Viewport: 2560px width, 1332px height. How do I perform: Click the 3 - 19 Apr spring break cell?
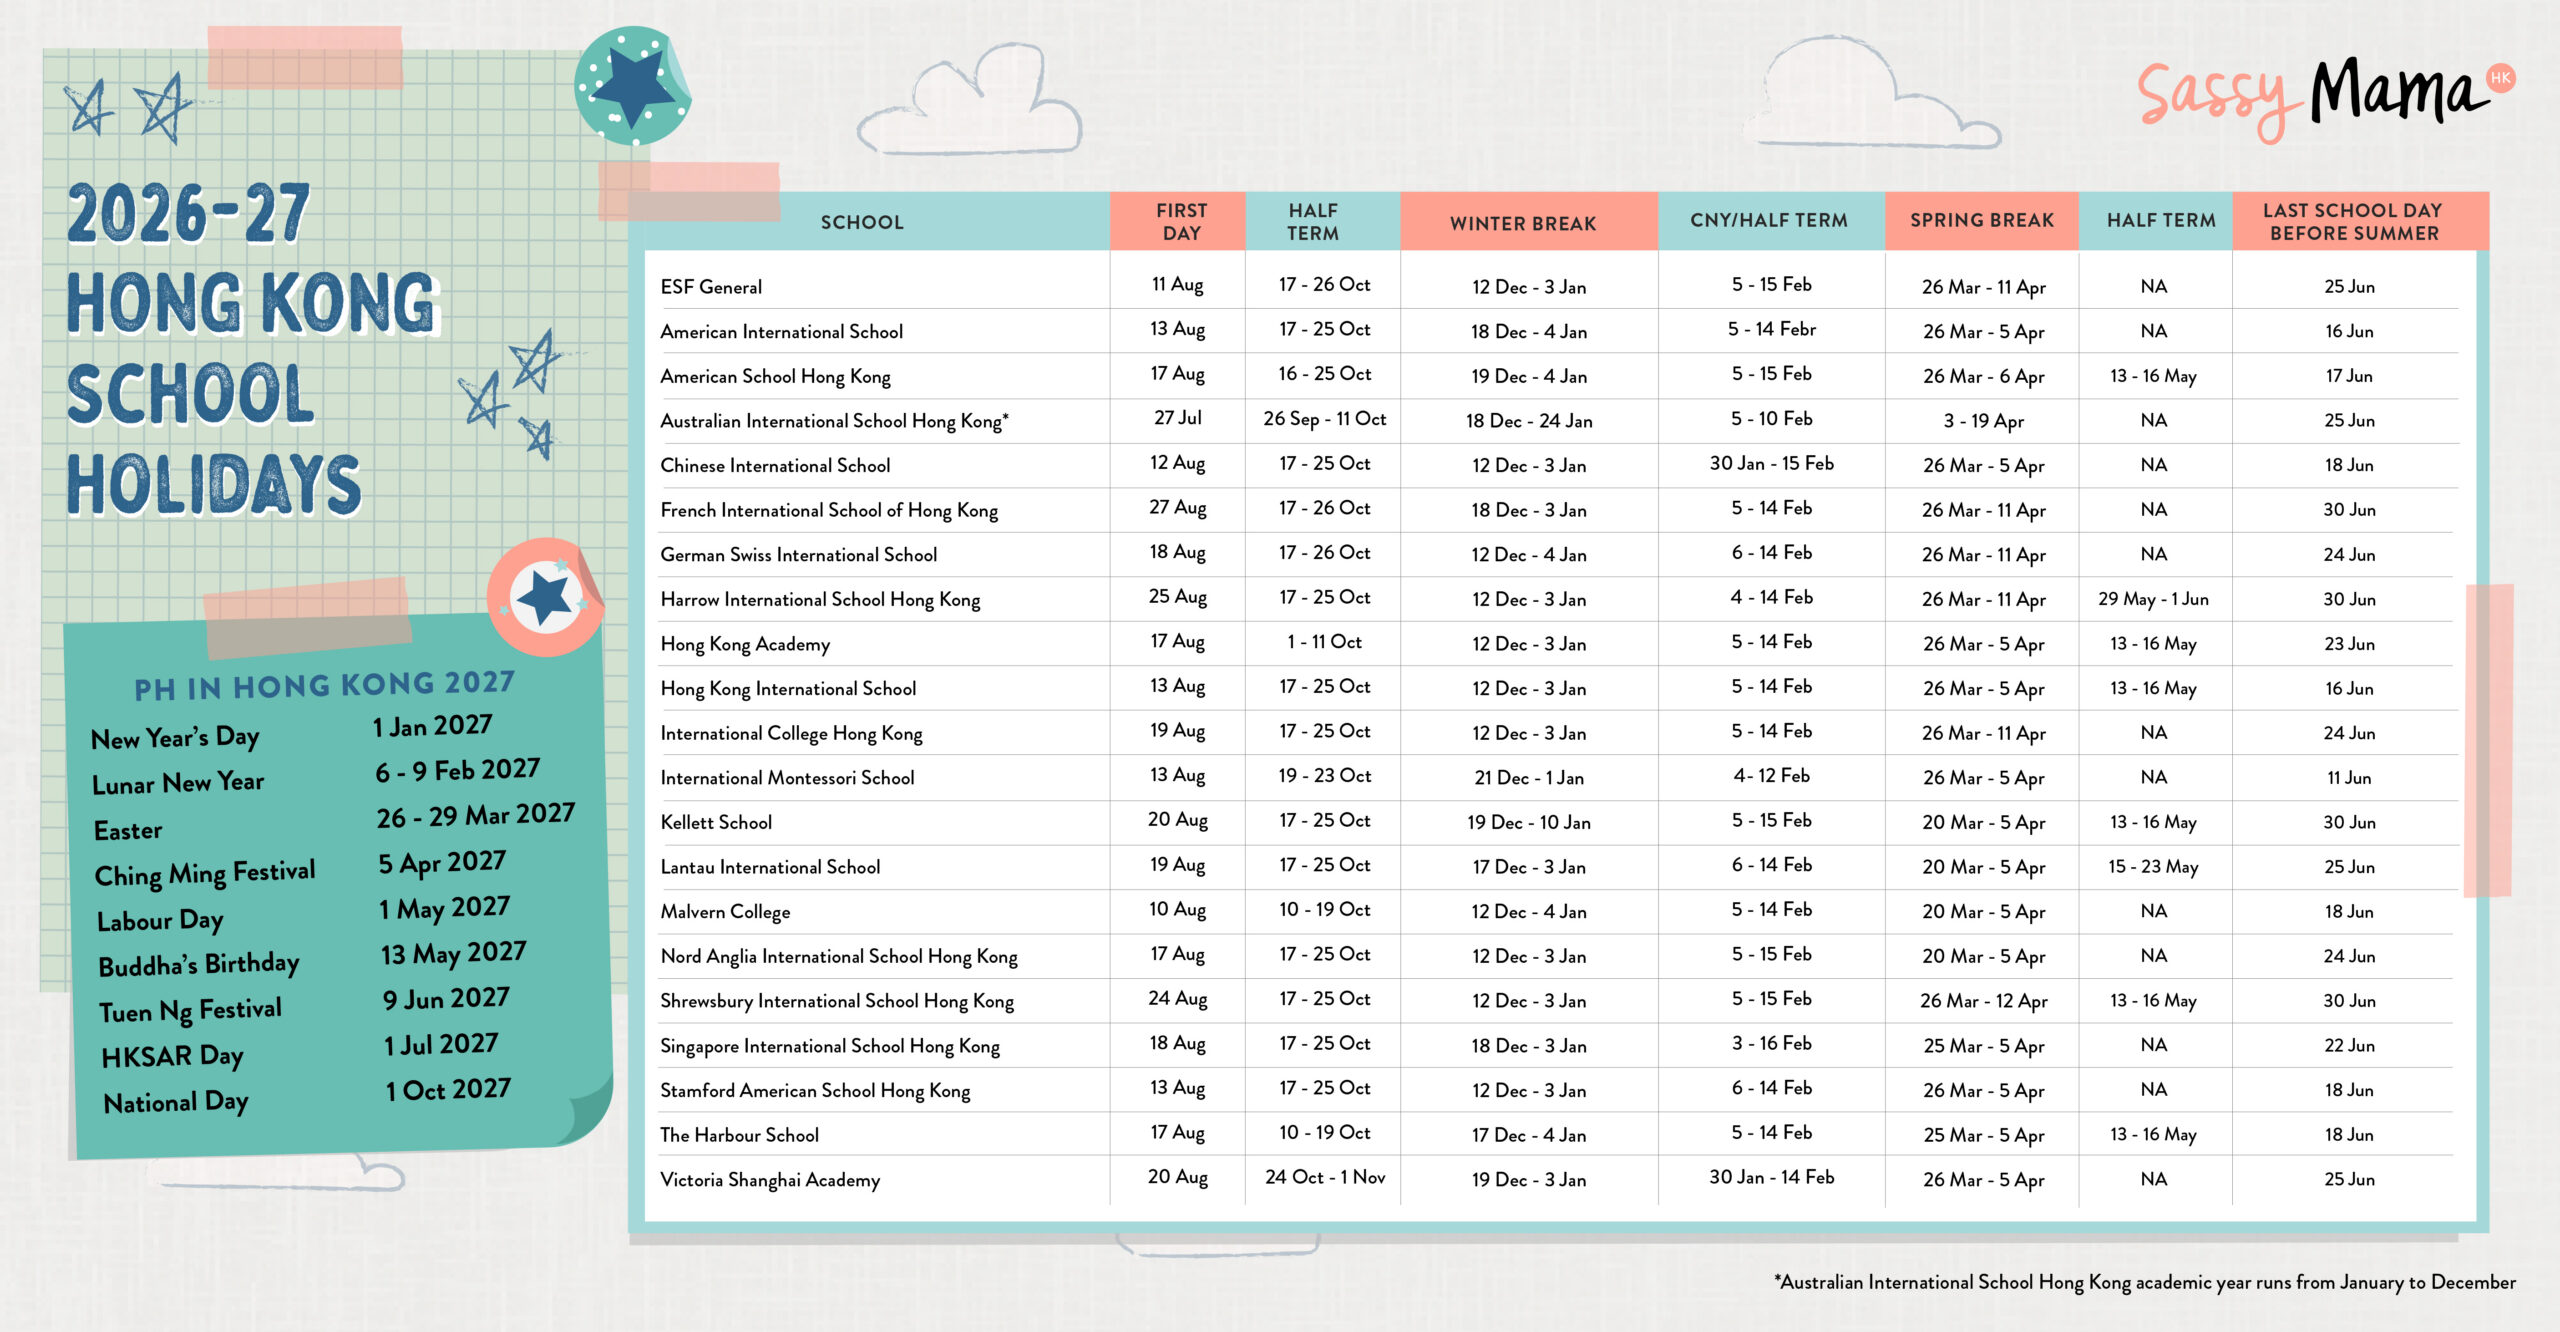click(1983, 421)
